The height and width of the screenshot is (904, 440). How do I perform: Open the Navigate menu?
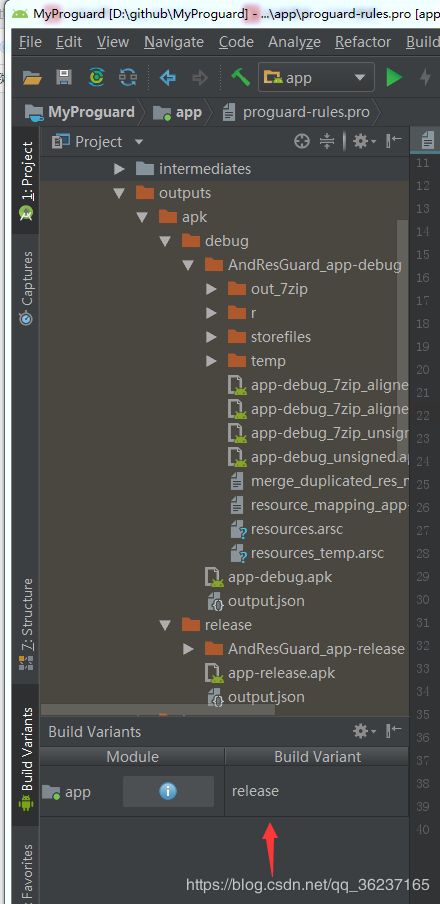click(174, 42)
